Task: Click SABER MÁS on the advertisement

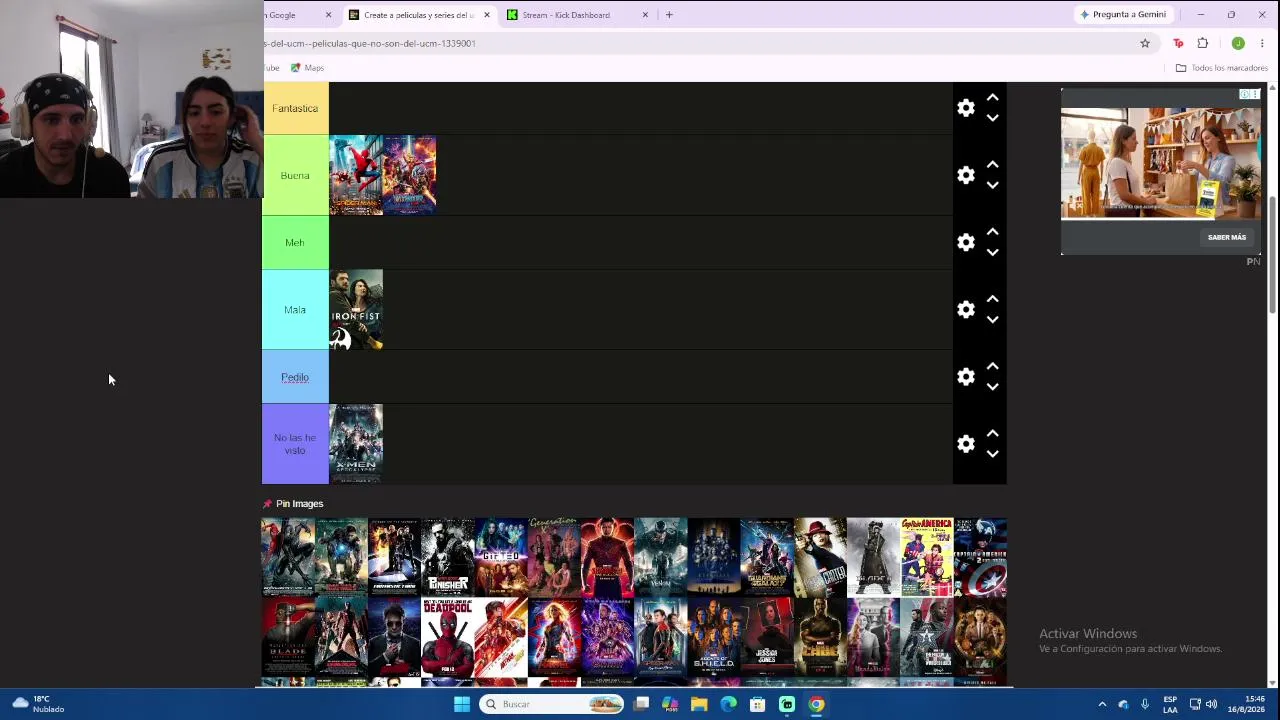Action: pyautogui.click(x=1227, y=238)
